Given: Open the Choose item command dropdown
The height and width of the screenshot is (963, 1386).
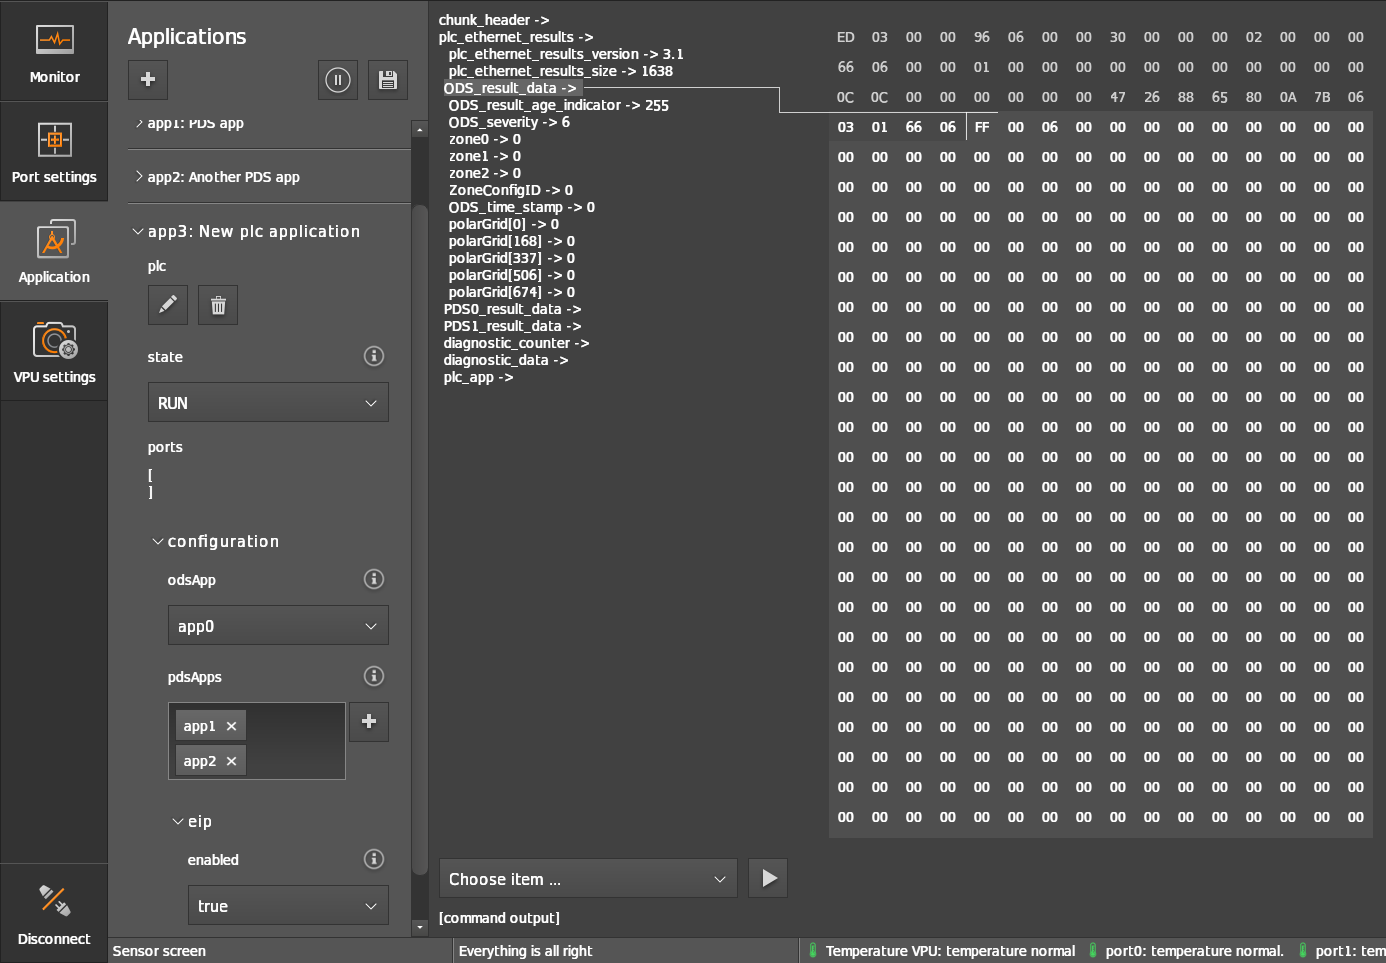Looking at the screenshot, I should [x=588, y=879].
